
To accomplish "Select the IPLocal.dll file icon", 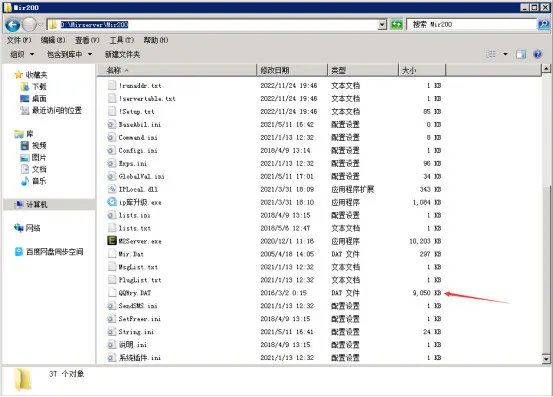I will coord(112,189).
